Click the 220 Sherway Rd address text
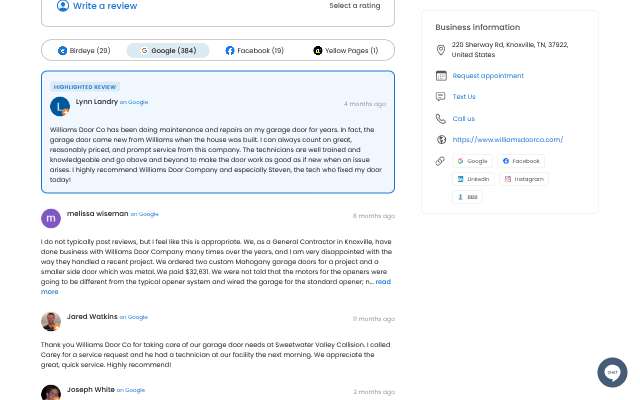This screenshot has width=640, height=400. (510, 49)
